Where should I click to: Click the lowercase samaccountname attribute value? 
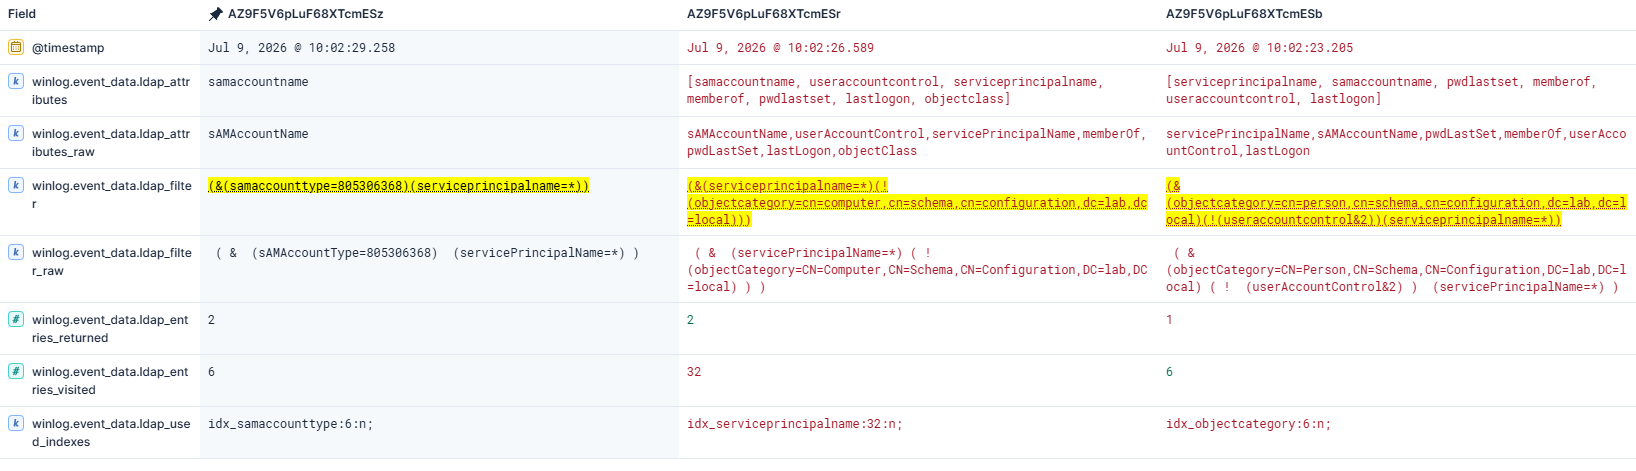click(258, 82)
